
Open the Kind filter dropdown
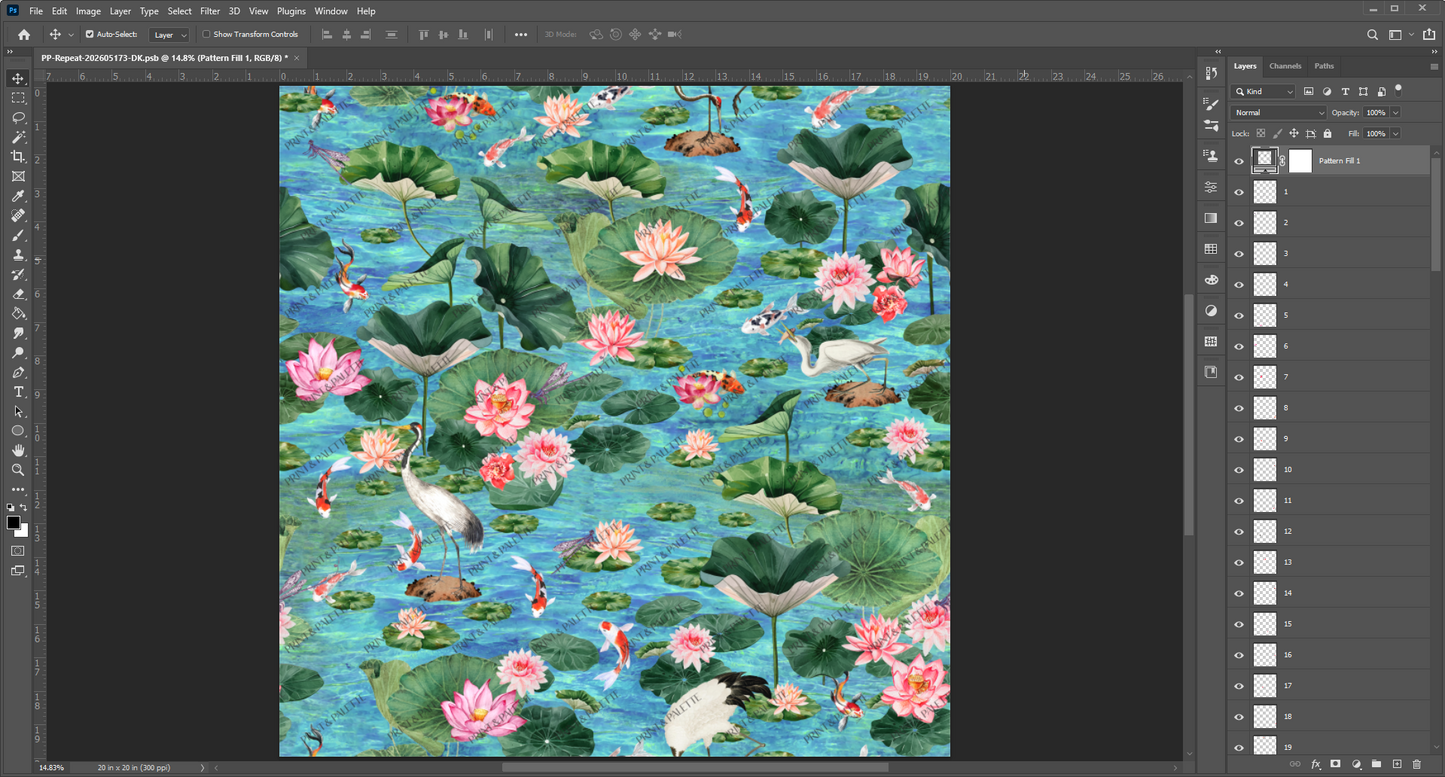tap(1264, 92)
